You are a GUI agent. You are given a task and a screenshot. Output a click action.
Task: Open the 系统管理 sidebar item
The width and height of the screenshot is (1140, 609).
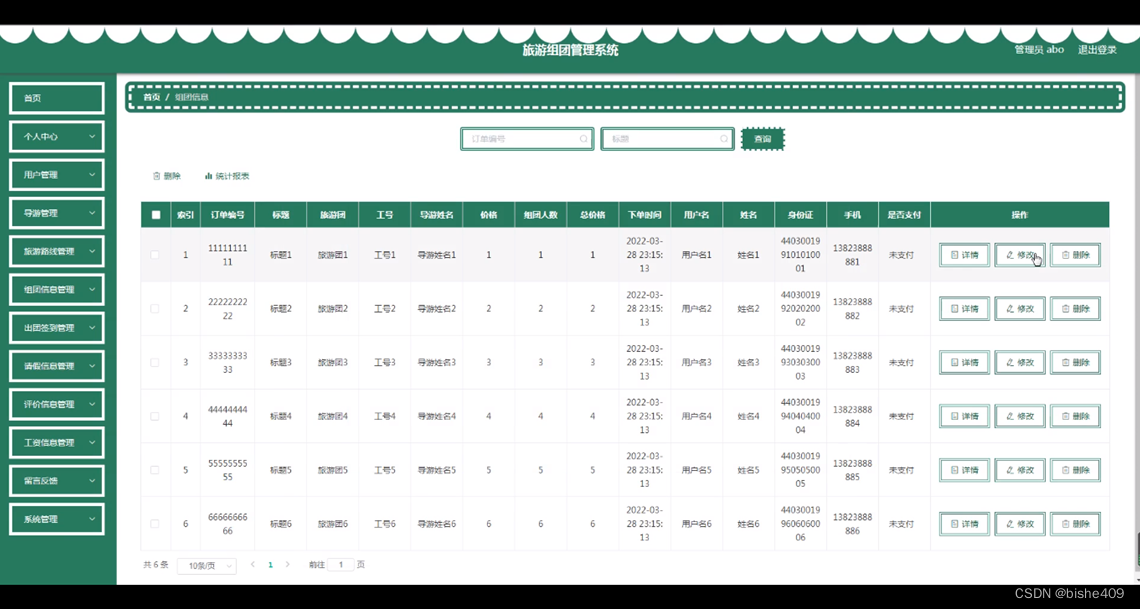pyautogui.click(x=57, y=519)
